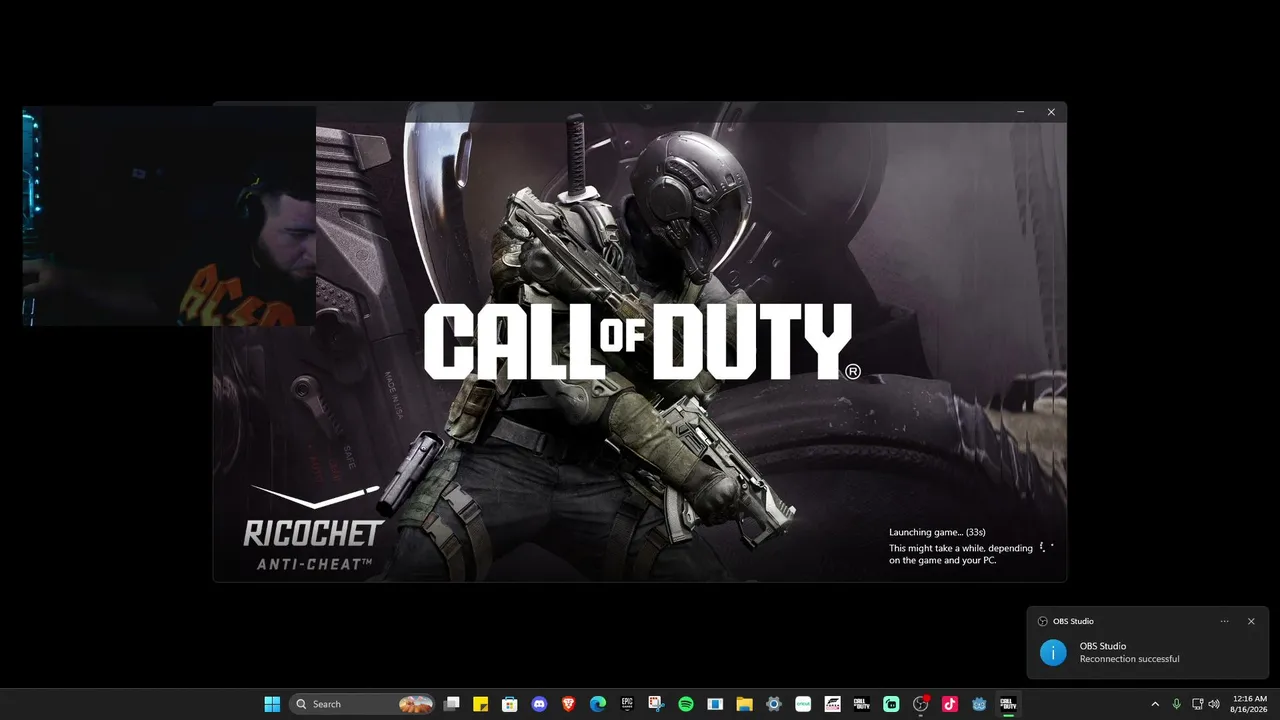Open Epic Games Launcher from the taskbar
The height and width of the screenshot is (720, 1280).
pyautogui.click(x=627, y=704)
